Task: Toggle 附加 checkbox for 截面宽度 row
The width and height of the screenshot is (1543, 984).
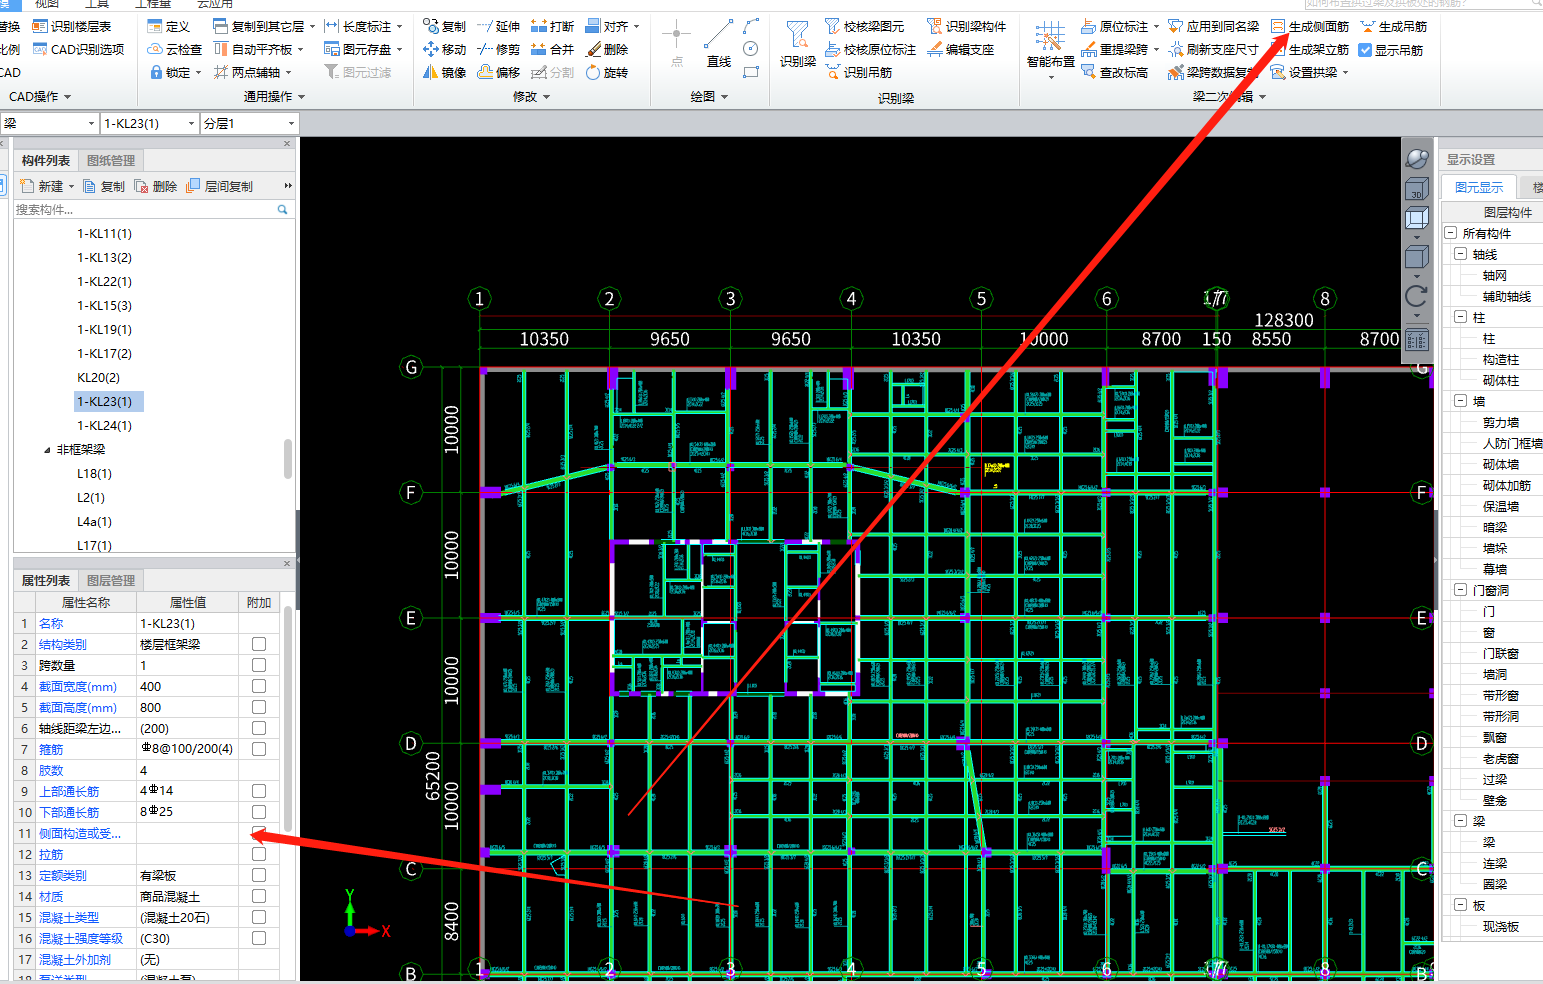Action: tap(259, 686)
